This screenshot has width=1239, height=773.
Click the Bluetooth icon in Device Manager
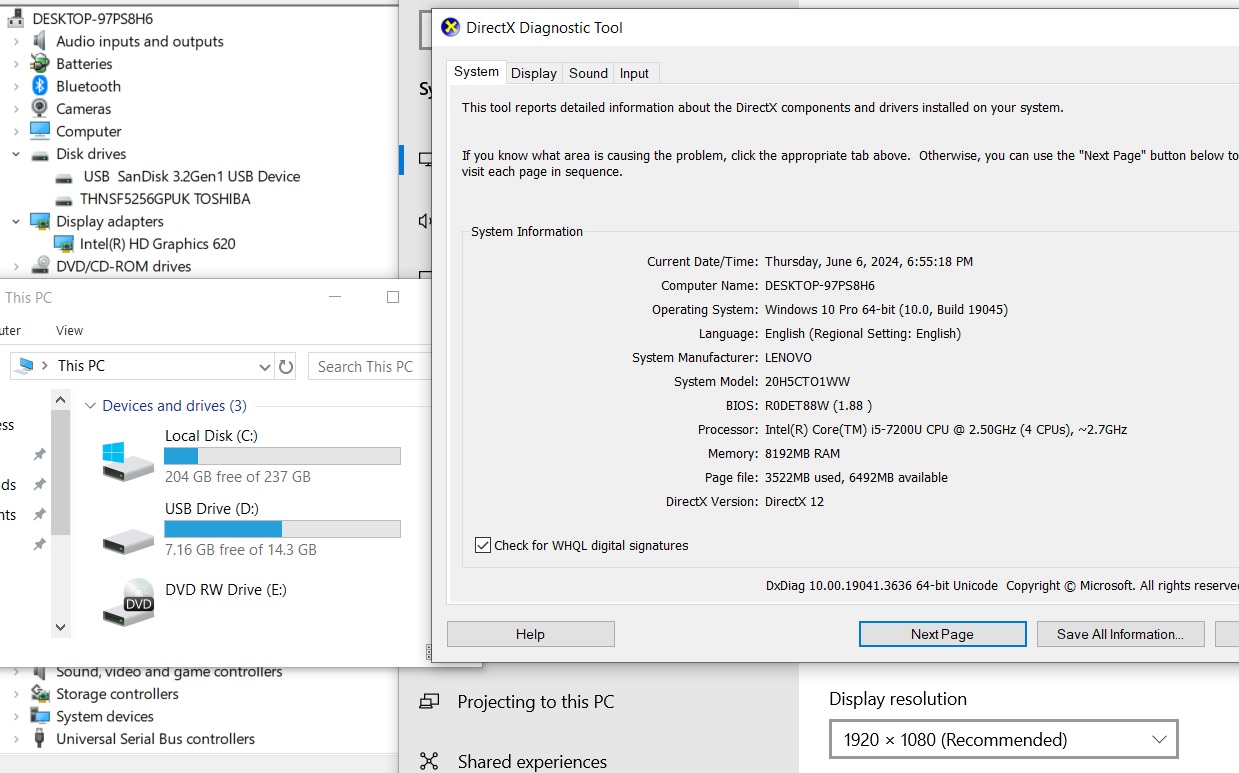(40, 86)
